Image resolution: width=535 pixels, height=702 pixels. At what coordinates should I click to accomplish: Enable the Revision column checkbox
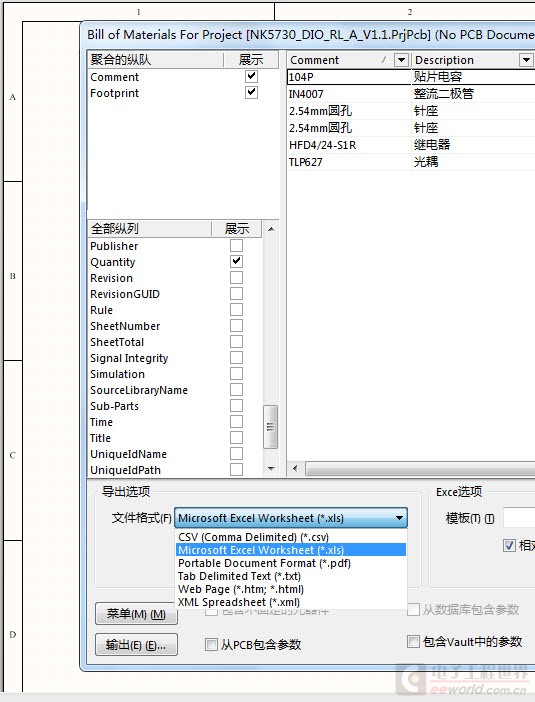tap(236, 278)
